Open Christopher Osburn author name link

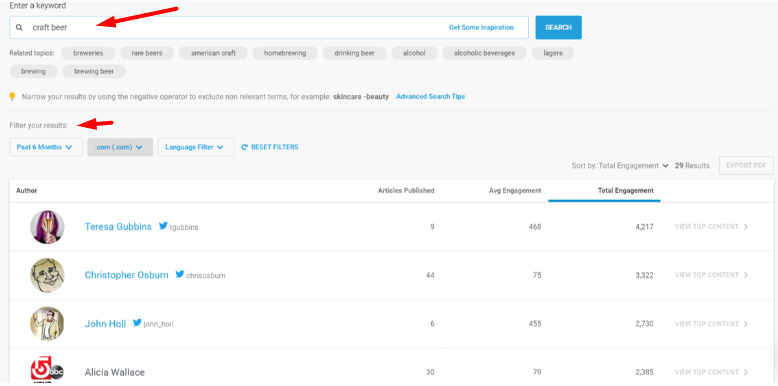127,275
